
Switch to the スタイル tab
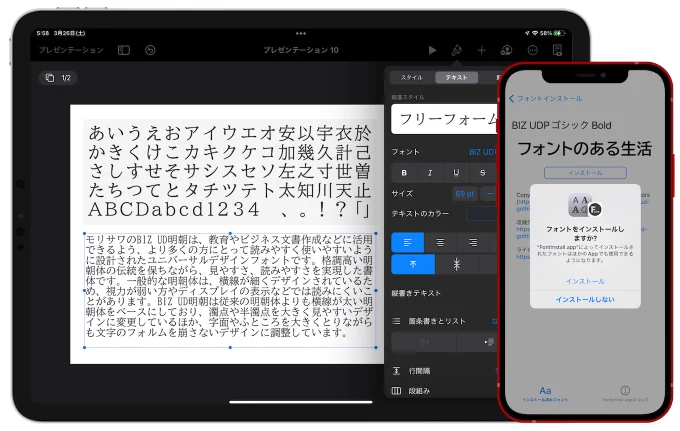point(412,77)
